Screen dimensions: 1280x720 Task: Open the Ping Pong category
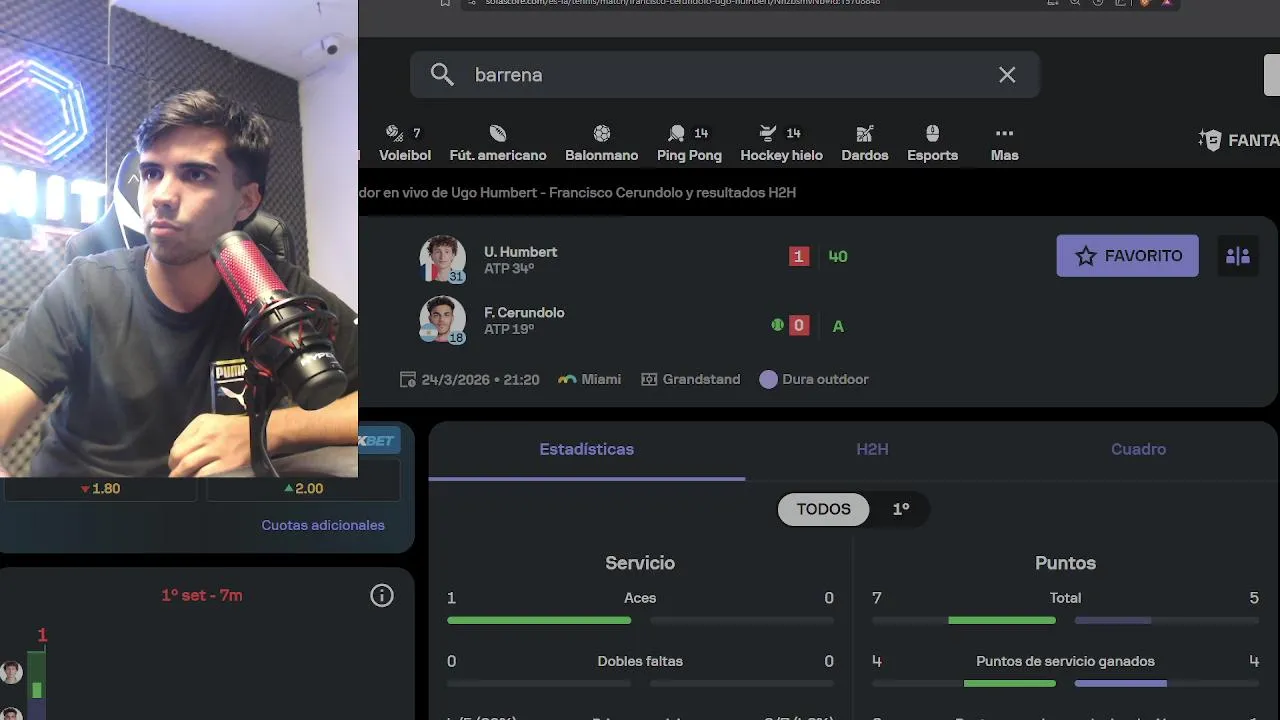click(689, 143)
